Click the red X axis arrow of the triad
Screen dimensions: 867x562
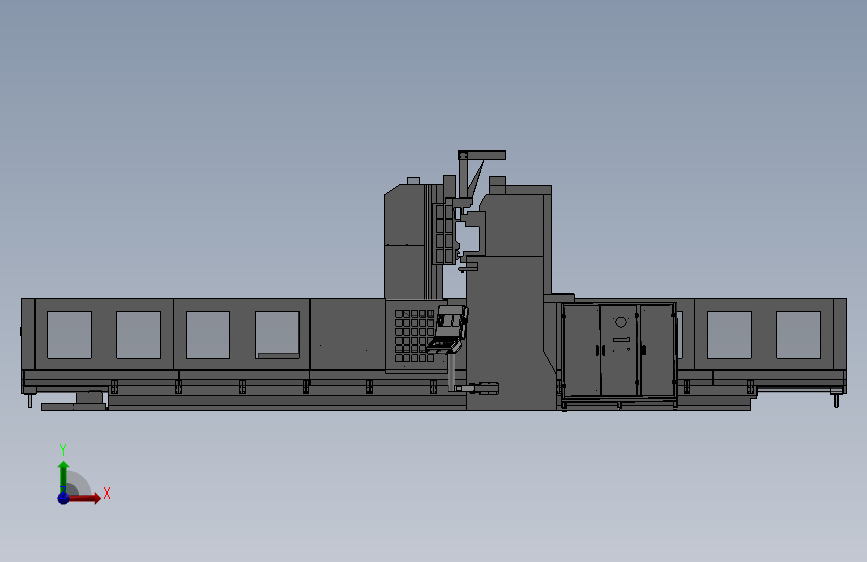[83, 498]
